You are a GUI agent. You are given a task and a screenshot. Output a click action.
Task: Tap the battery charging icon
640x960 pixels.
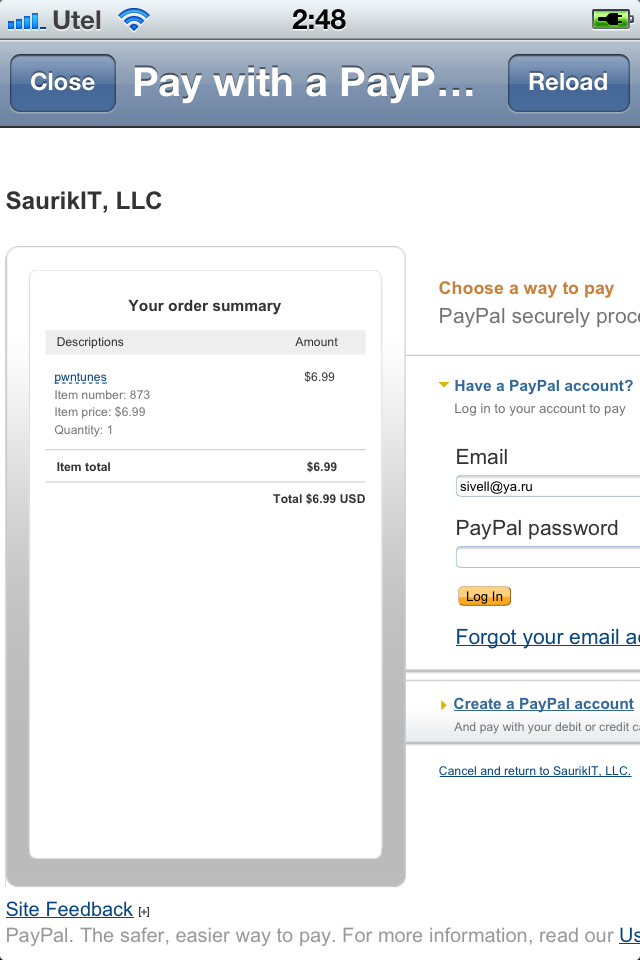coord(610,19)
